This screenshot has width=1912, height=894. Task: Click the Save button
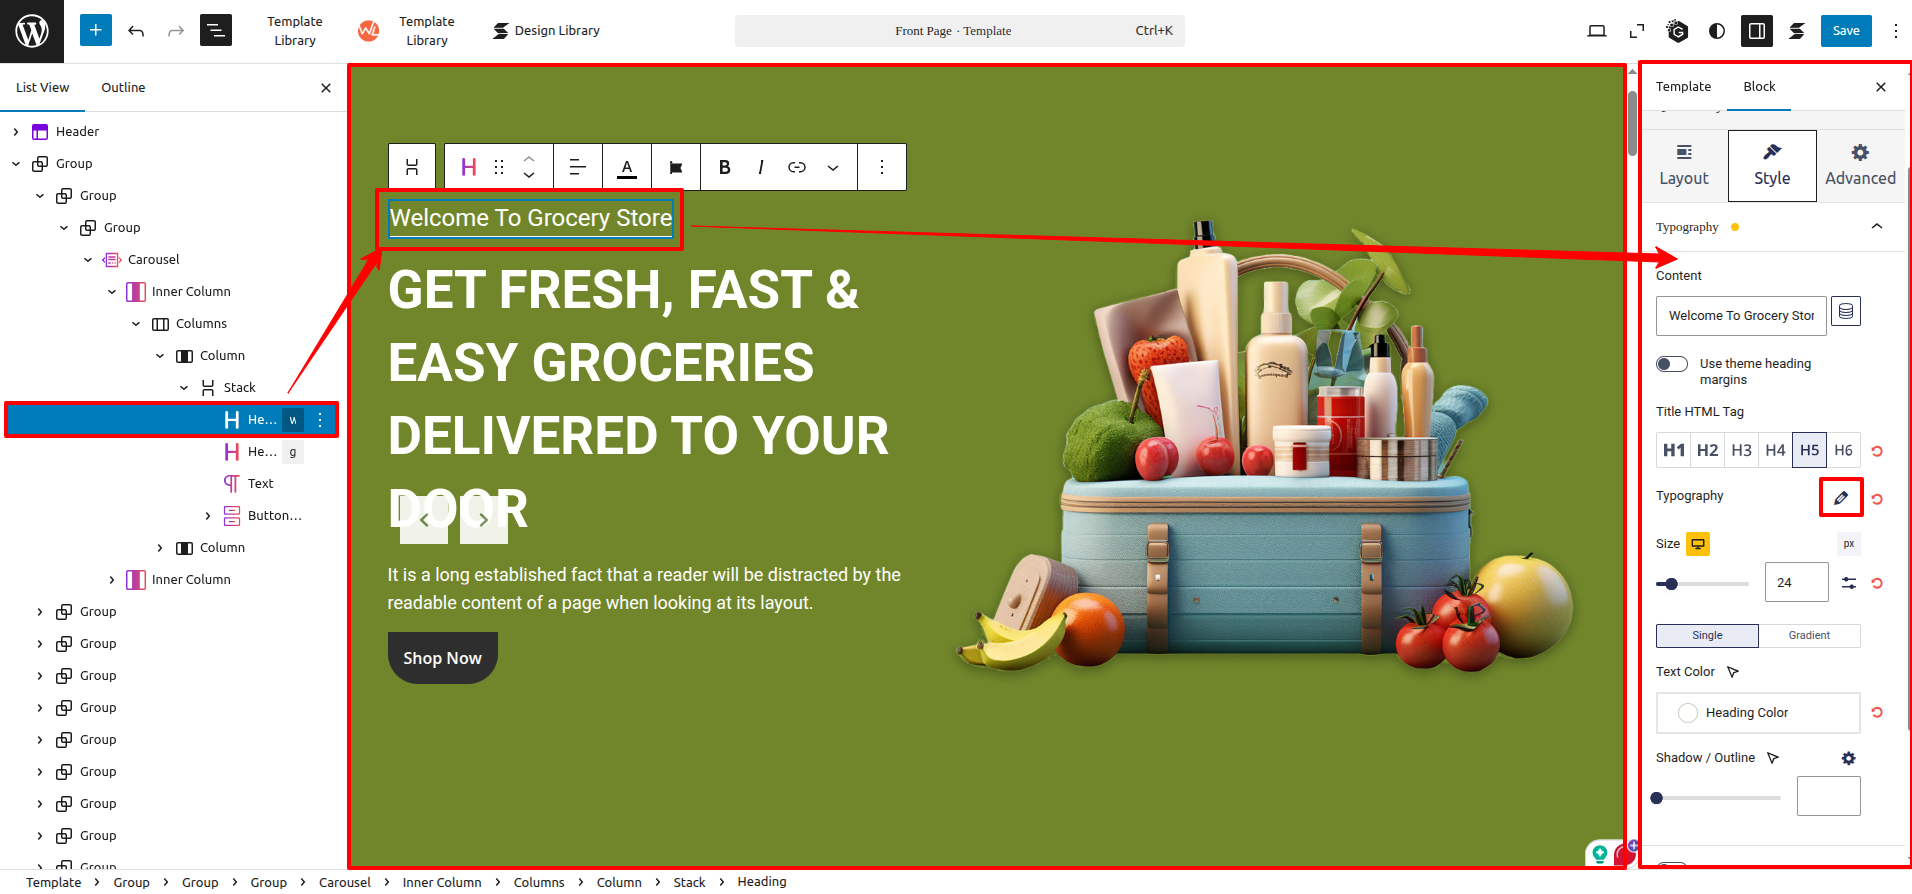pyautogui.click(x=1846, y=31)
